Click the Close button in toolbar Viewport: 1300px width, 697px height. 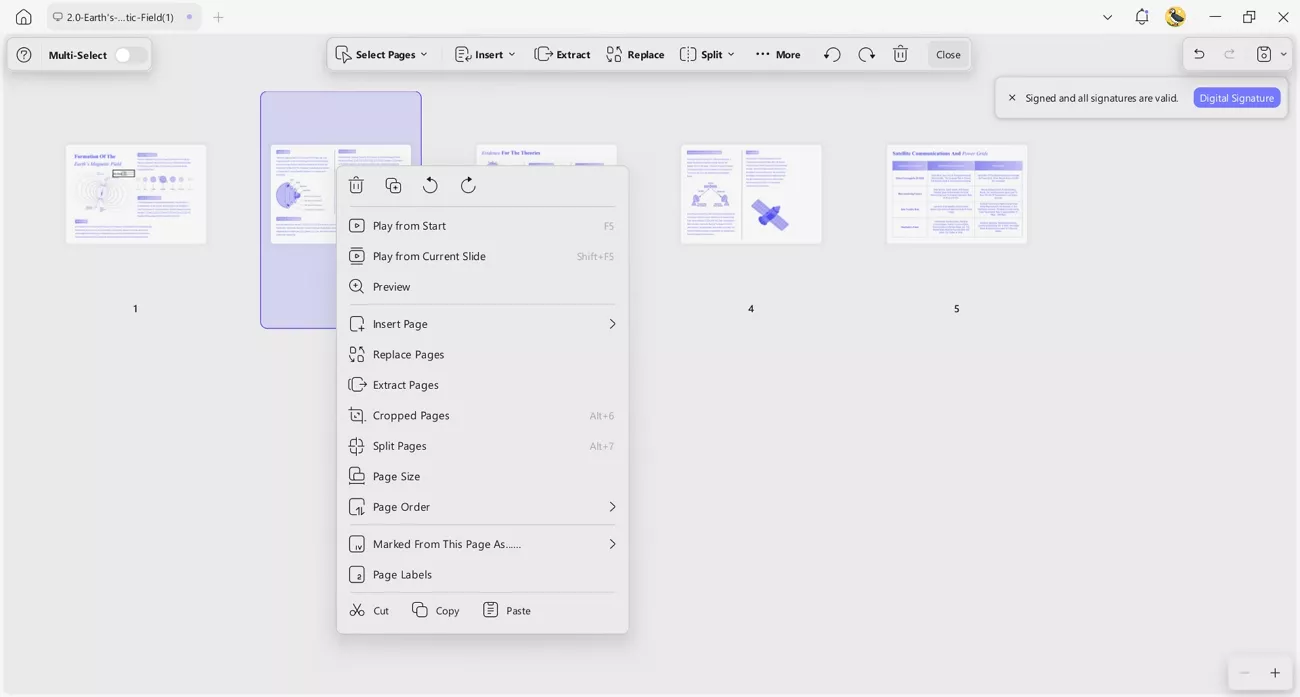pyautogui.click(x=948, y=54)
